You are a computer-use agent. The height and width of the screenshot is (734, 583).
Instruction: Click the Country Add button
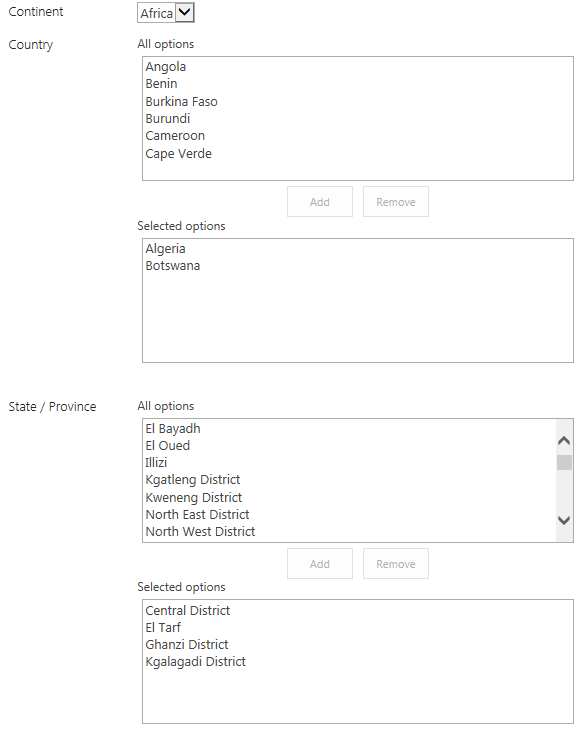point(320,202)
